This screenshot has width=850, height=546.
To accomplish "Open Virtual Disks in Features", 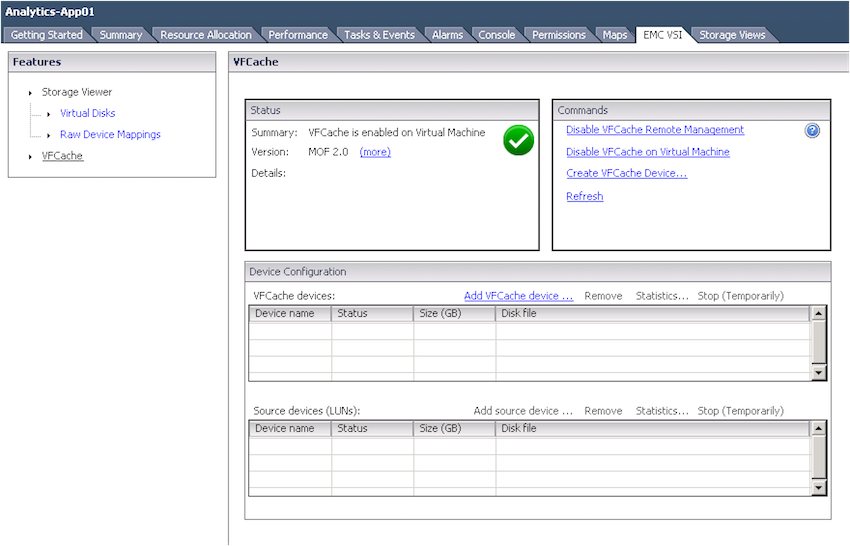I will click(x=87, y=113).
